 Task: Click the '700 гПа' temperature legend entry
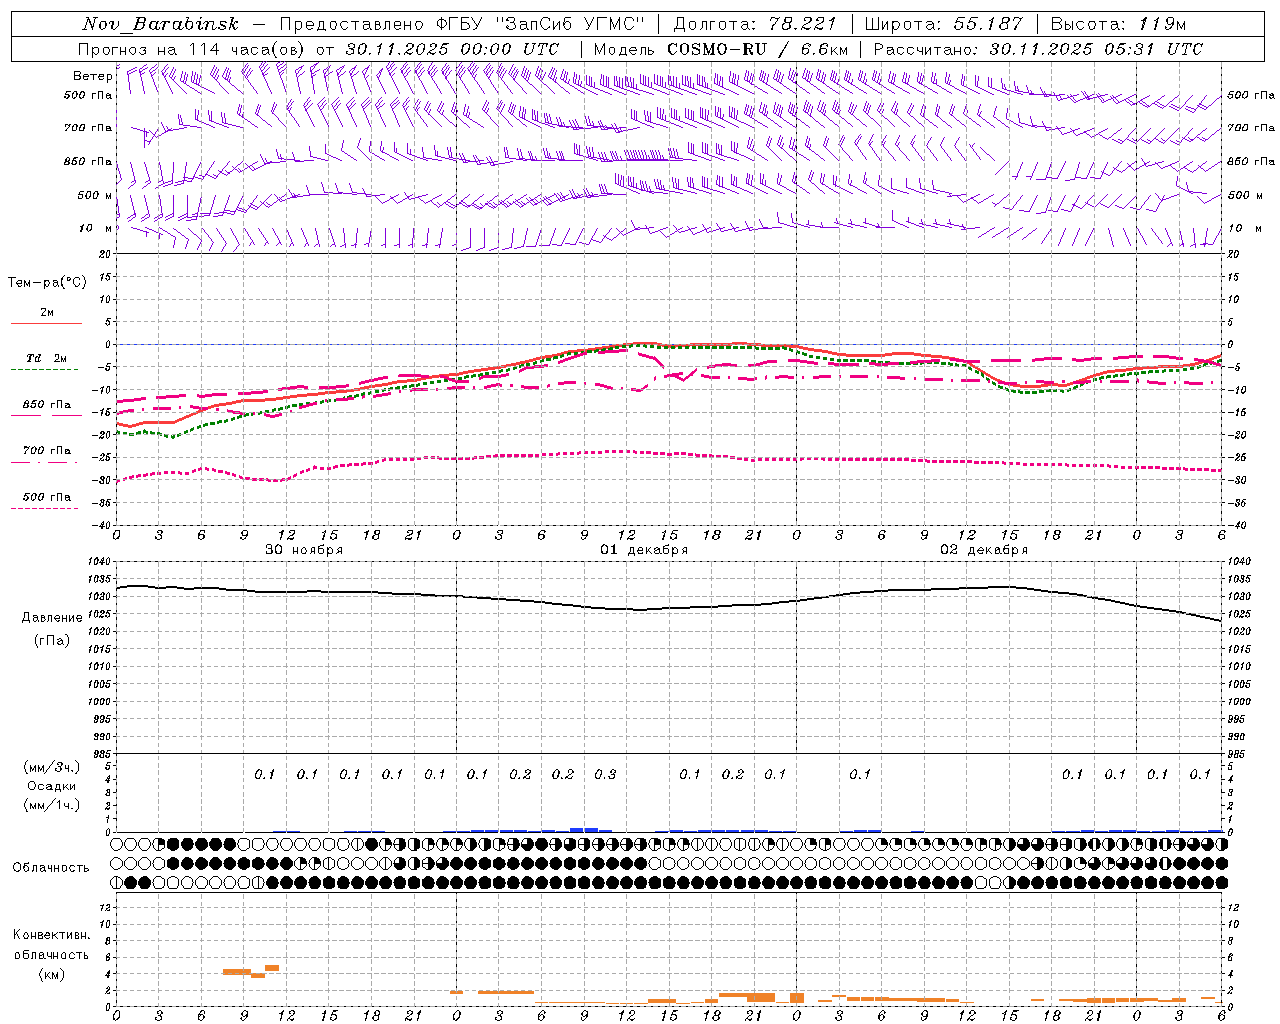click(x=47, y=451)
